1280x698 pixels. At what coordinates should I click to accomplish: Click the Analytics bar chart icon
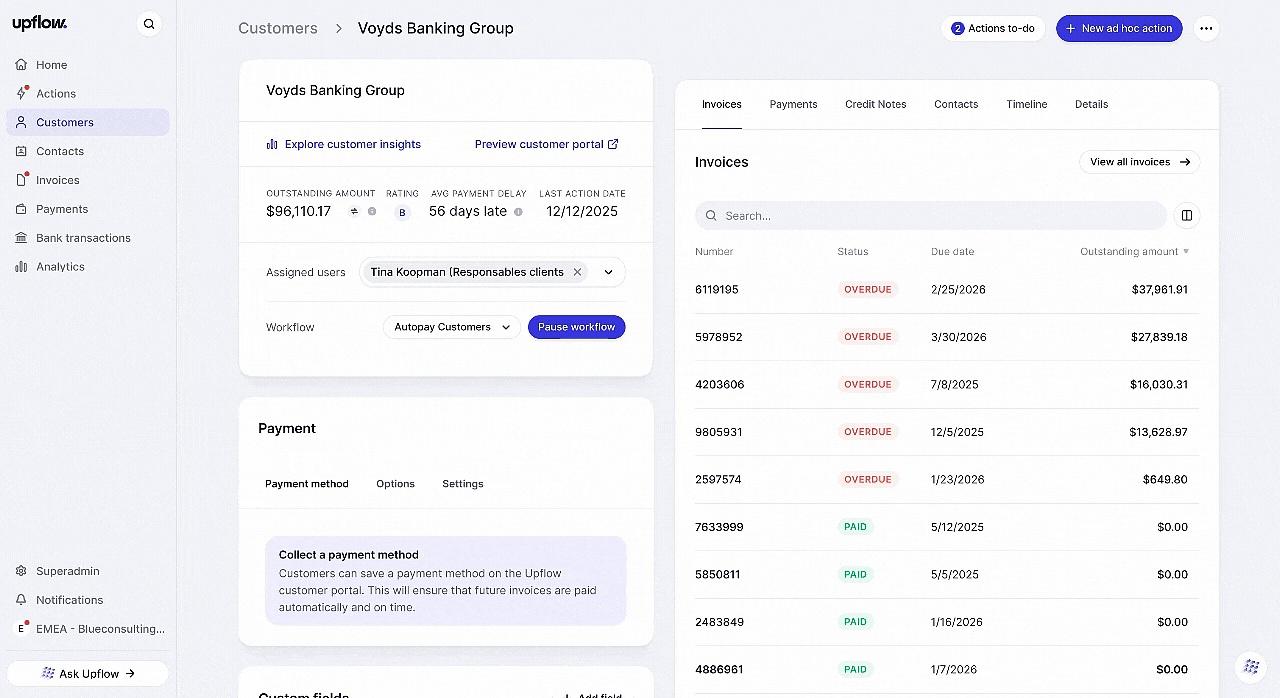pyautogui.click(x=21, y=267)
